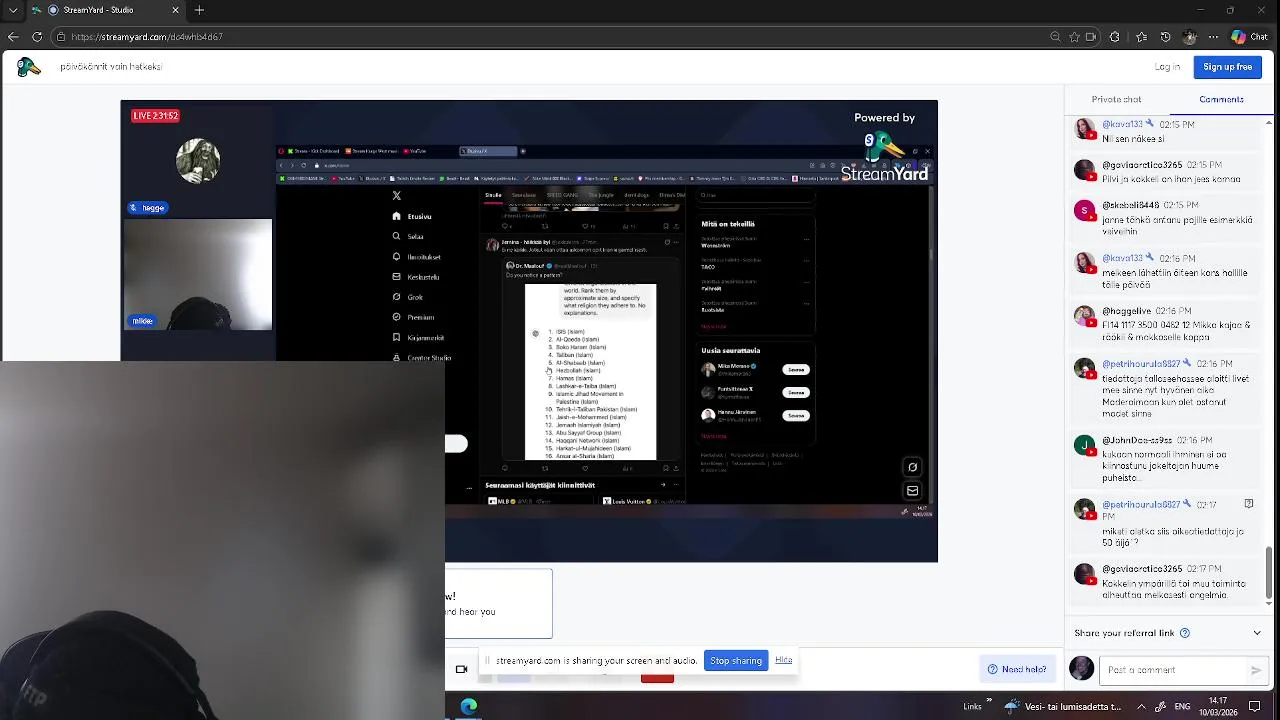Open the taskbar clock 14.17
This screenshot has width=1280, height=720.
coord(1218,706)
